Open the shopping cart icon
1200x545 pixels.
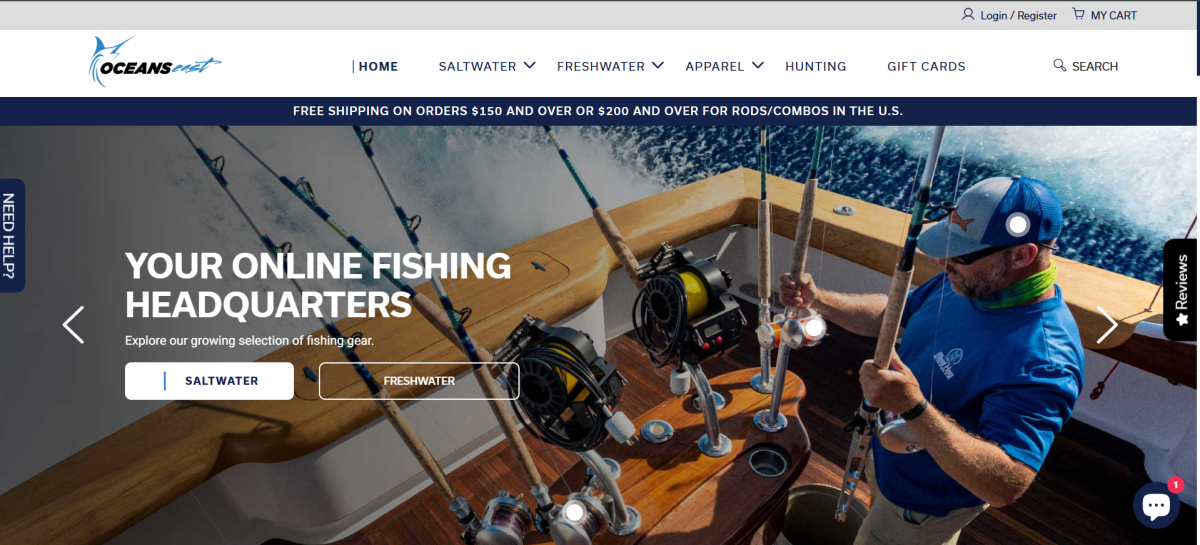pyautogui.click(x=1078, y=14)
